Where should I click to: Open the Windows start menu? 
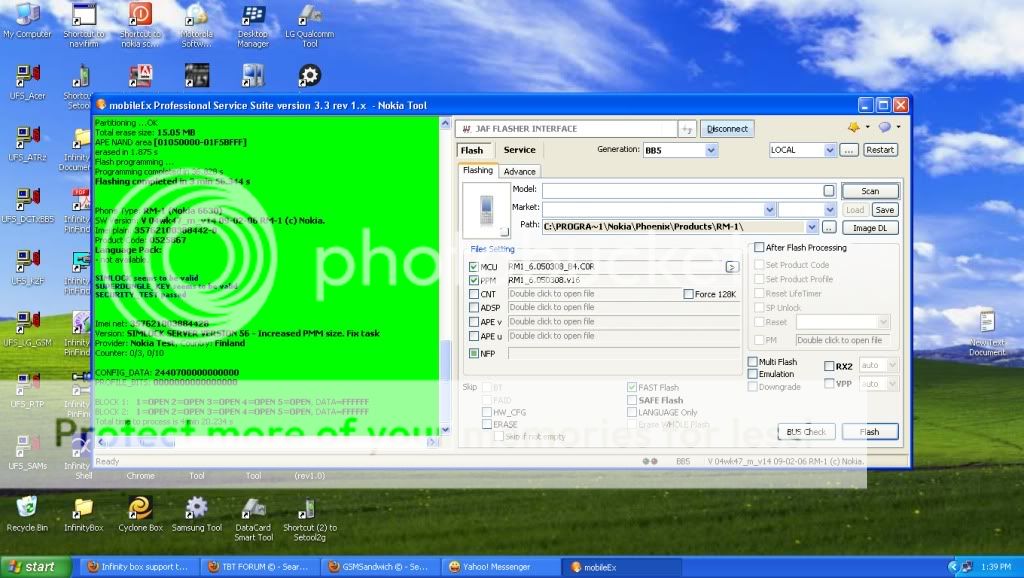click(x=35, y=567)
